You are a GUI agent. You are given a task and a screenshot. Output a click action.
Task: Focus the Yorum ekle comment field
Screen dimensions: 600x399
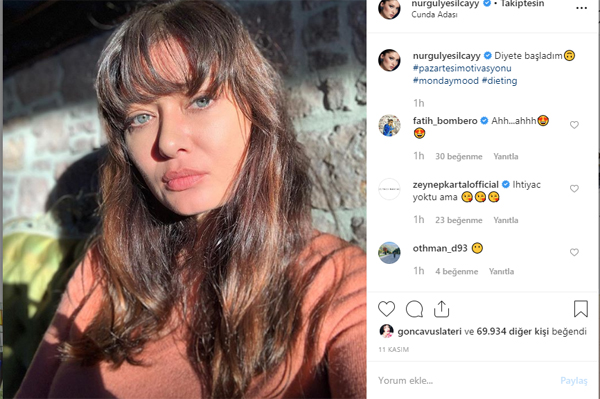[464, 381]
